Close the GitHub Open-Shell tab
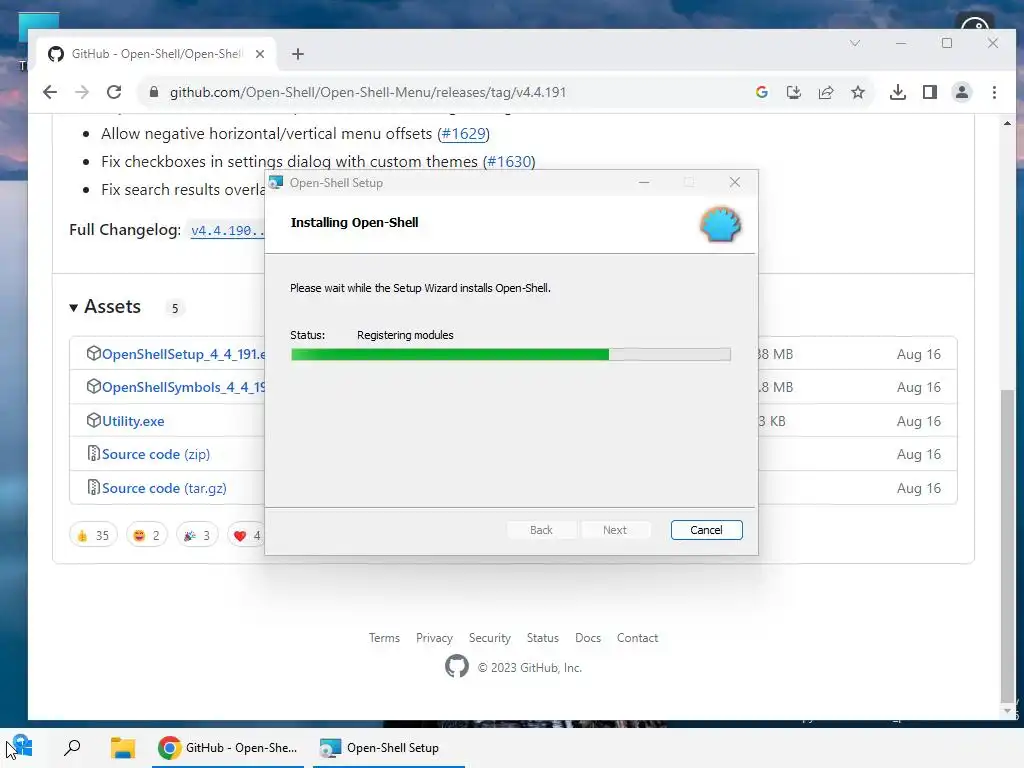The width and height of the screenshot is (1024, 768). point(260,54)
